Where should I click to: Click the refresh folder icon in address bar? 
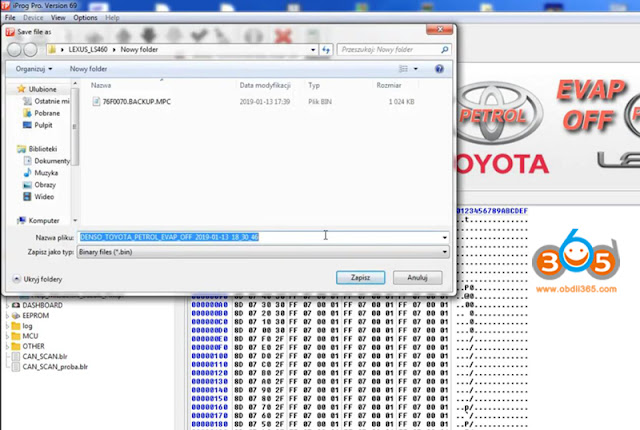326,50
